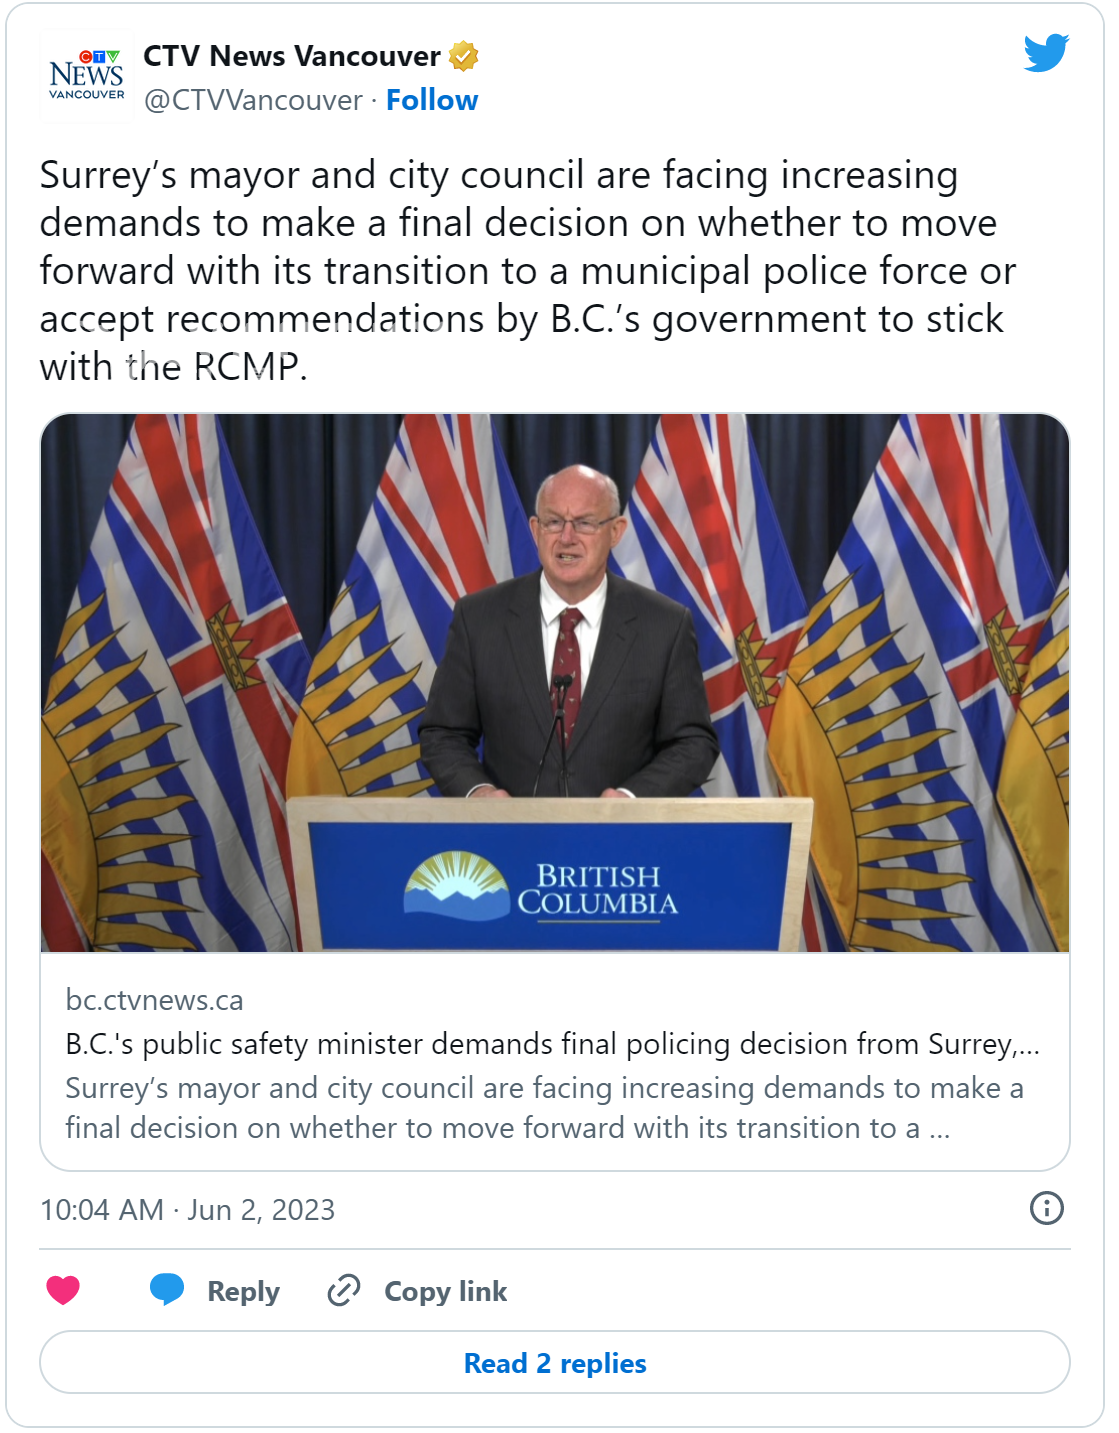Viewport: 1119px width, 1433px height.
Task: Open the CTV News Vancouver display name
Action: pos(292,56)
